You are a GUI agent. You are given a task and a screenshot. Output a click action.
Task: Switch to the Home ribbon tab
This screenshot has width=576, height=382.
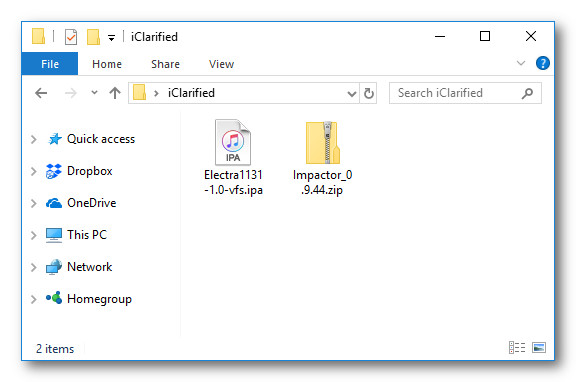click(x=107, y=64)
